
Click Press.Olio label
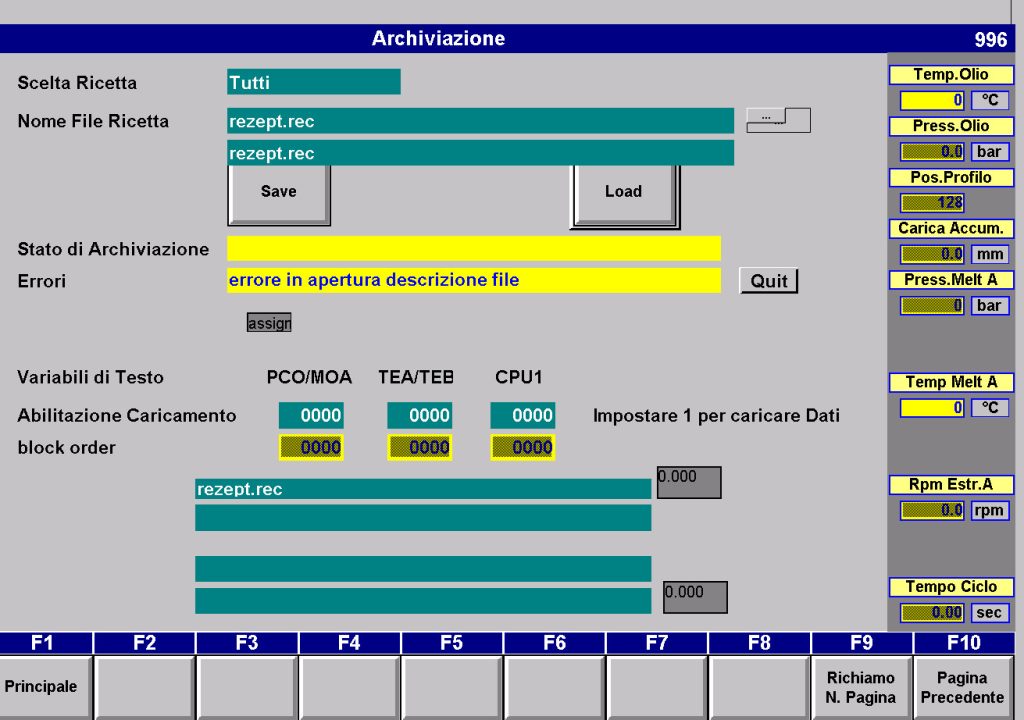tap(951, 126)
